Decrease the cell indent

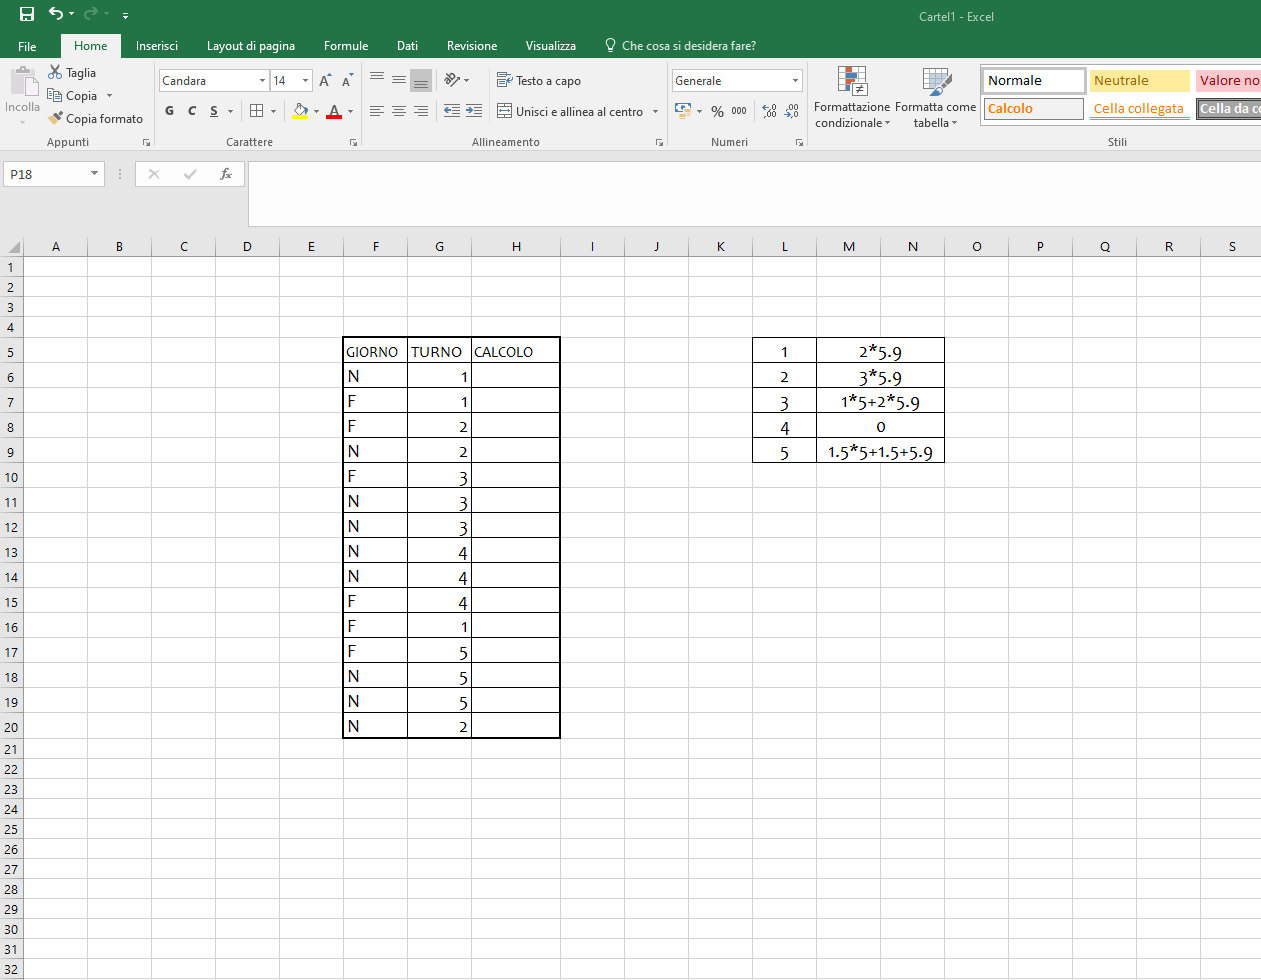pyautogui.click(x=452, y=111)
